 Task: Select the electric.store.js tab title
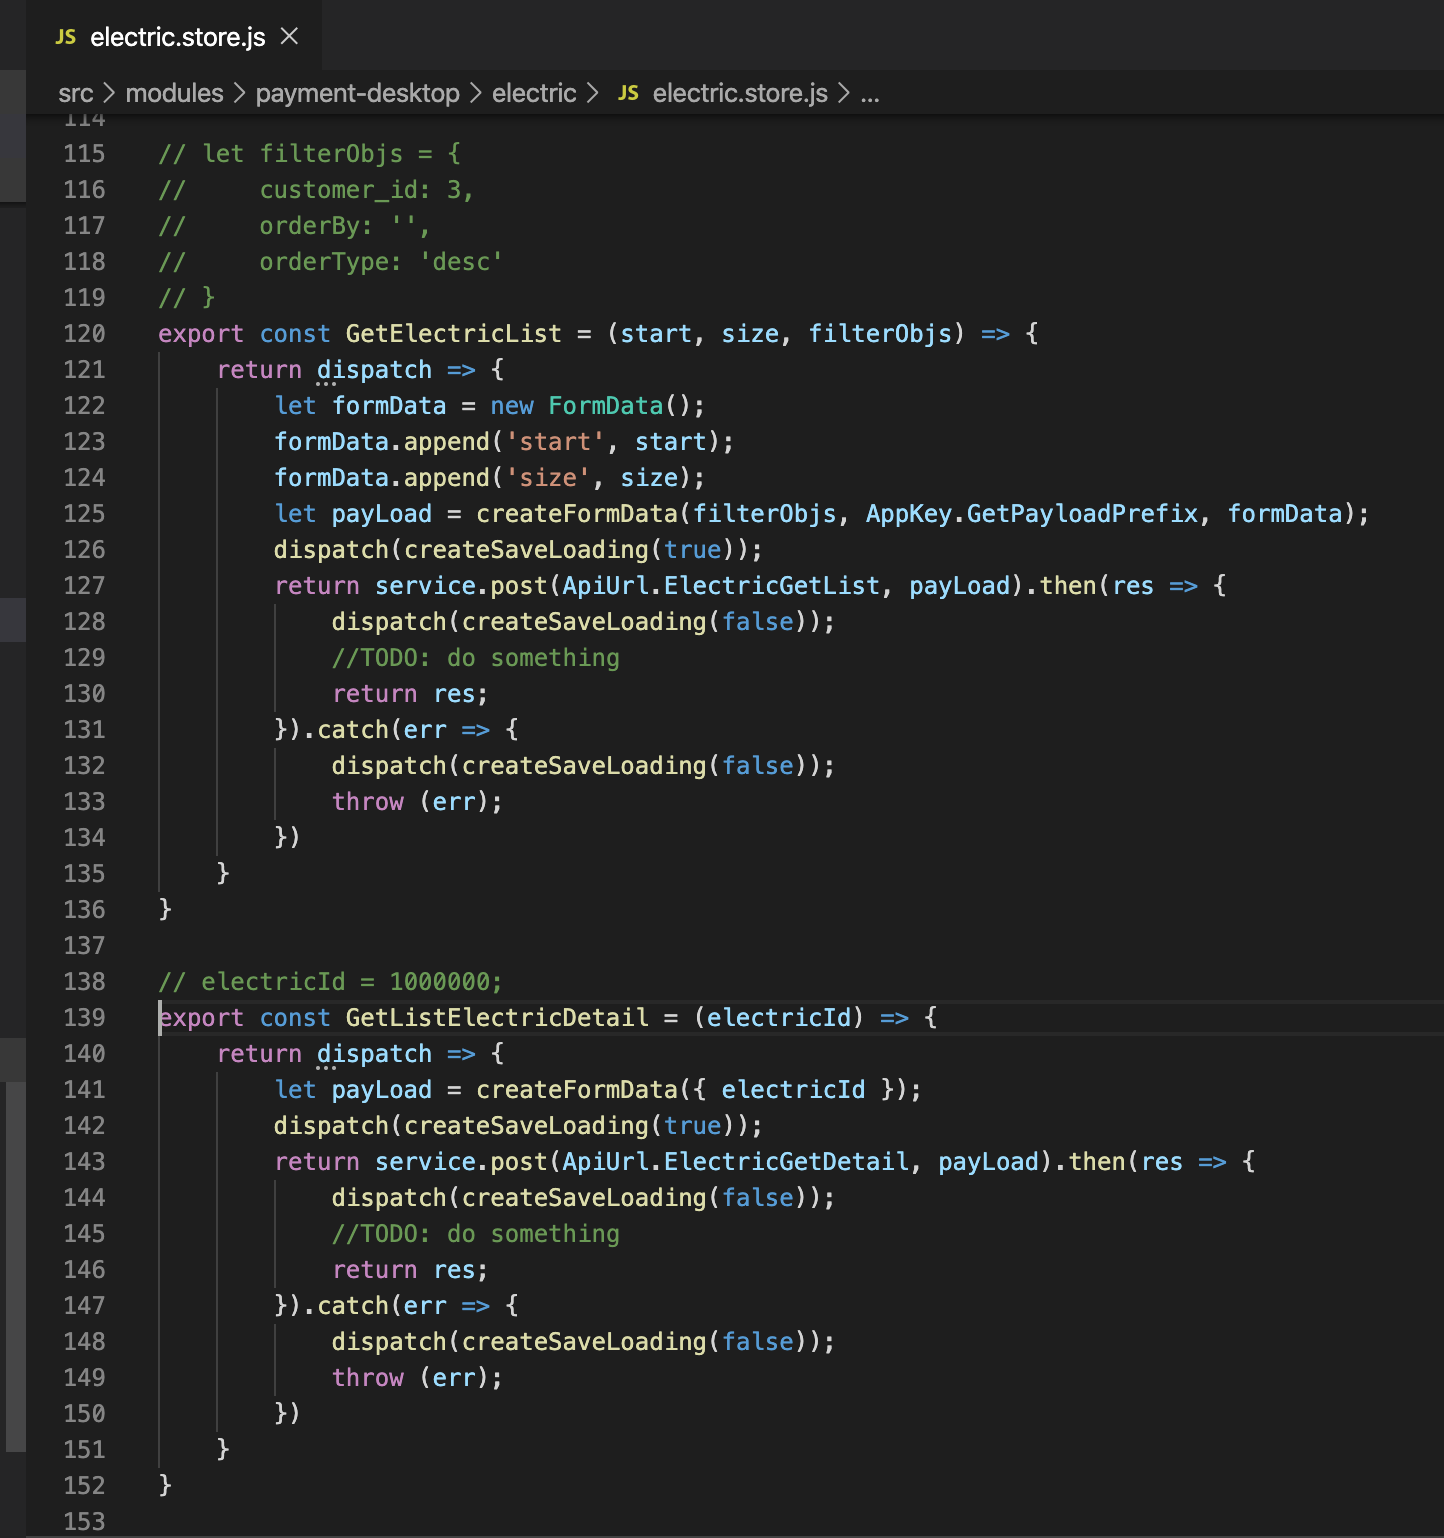[177, 37]
